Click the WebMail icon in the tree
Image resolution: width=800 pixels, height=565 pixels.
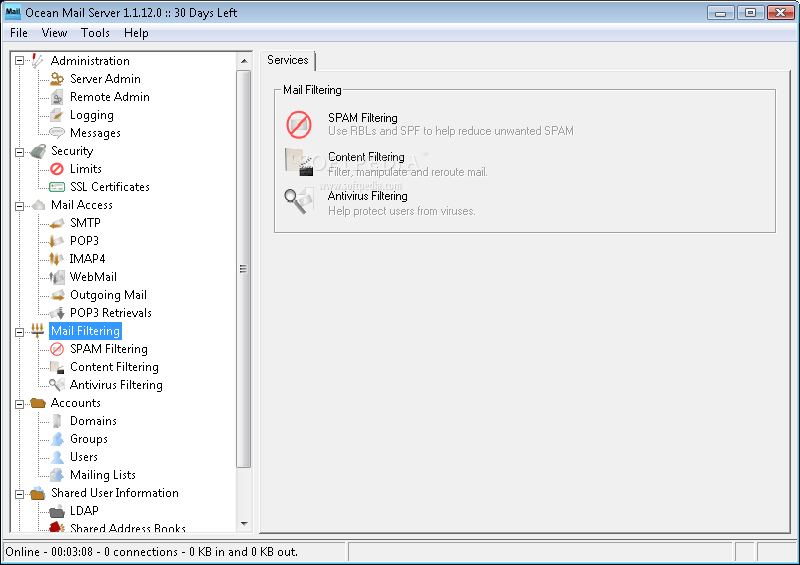tap(57, 277)
